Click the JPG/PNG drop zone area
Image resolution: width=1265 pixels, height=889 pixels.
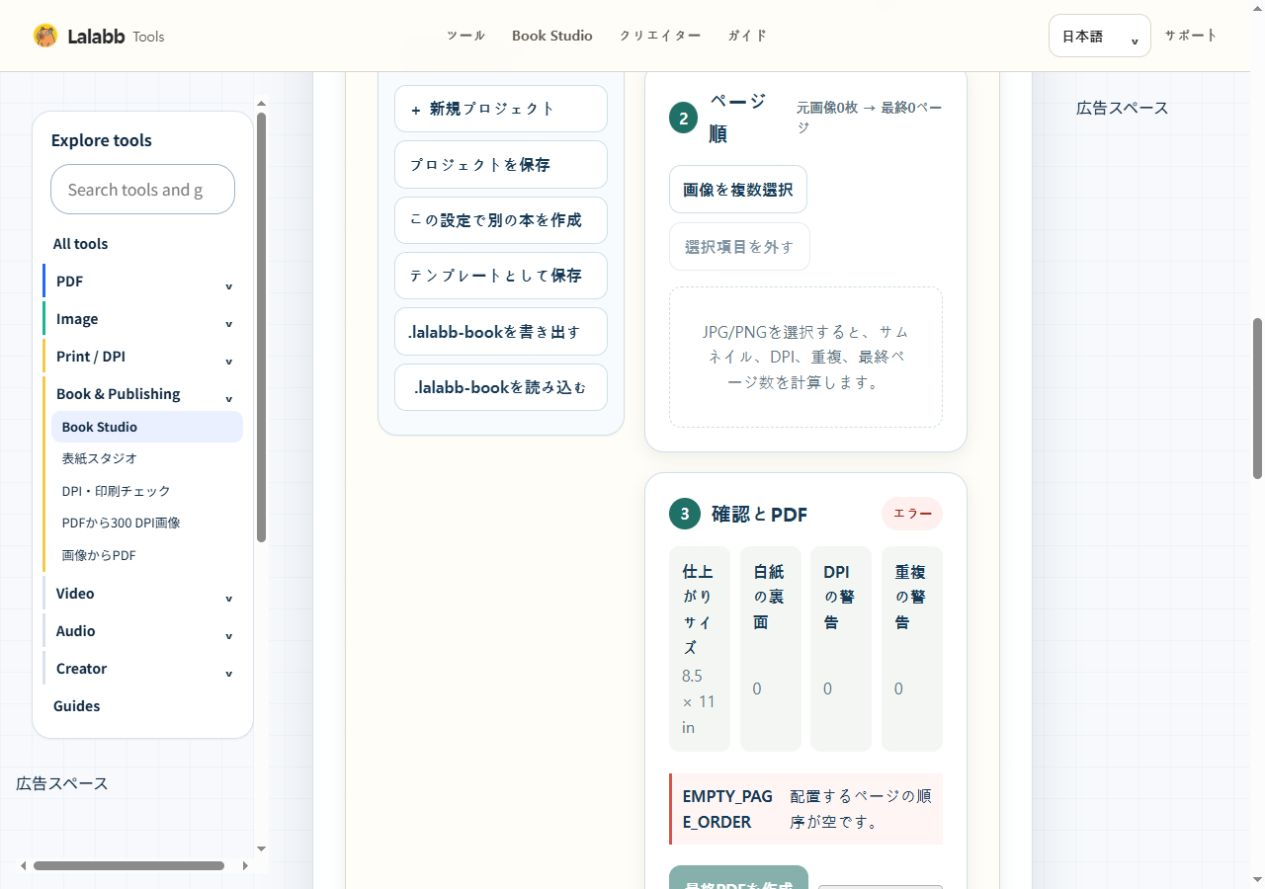806,357
